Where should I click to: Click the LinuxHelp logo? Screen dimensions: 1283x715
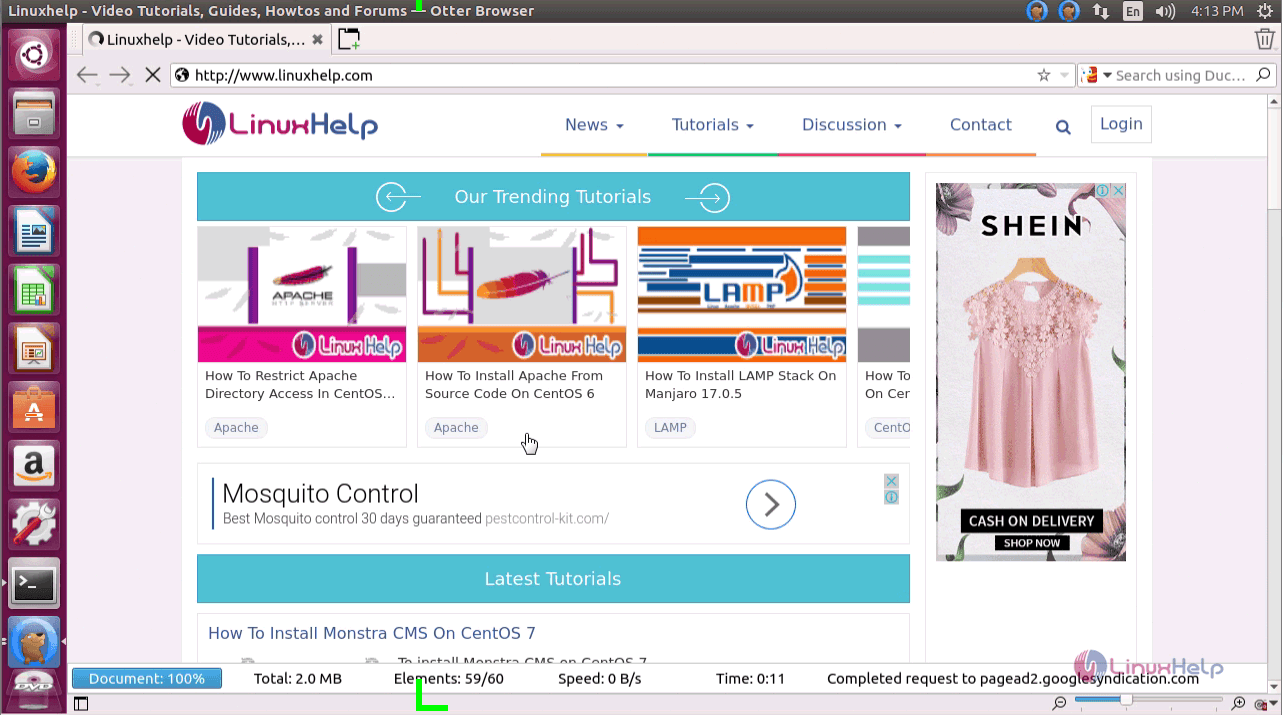280,124
